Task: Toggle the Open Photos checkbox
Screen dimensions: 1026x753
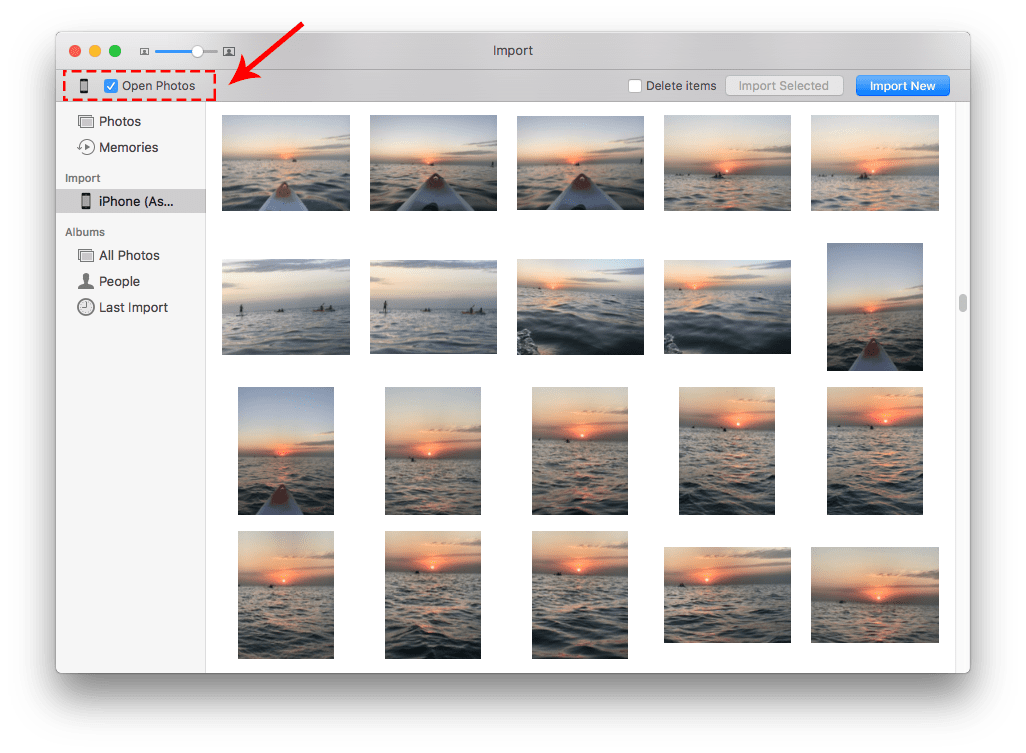Action: 111,86
